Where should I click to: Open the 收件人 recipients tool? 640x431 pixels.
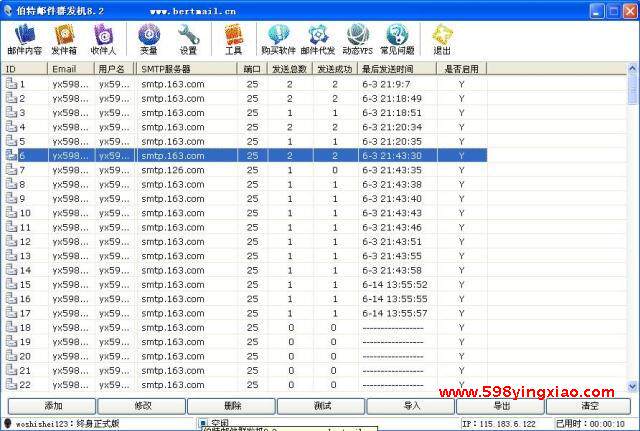[103, 39]
